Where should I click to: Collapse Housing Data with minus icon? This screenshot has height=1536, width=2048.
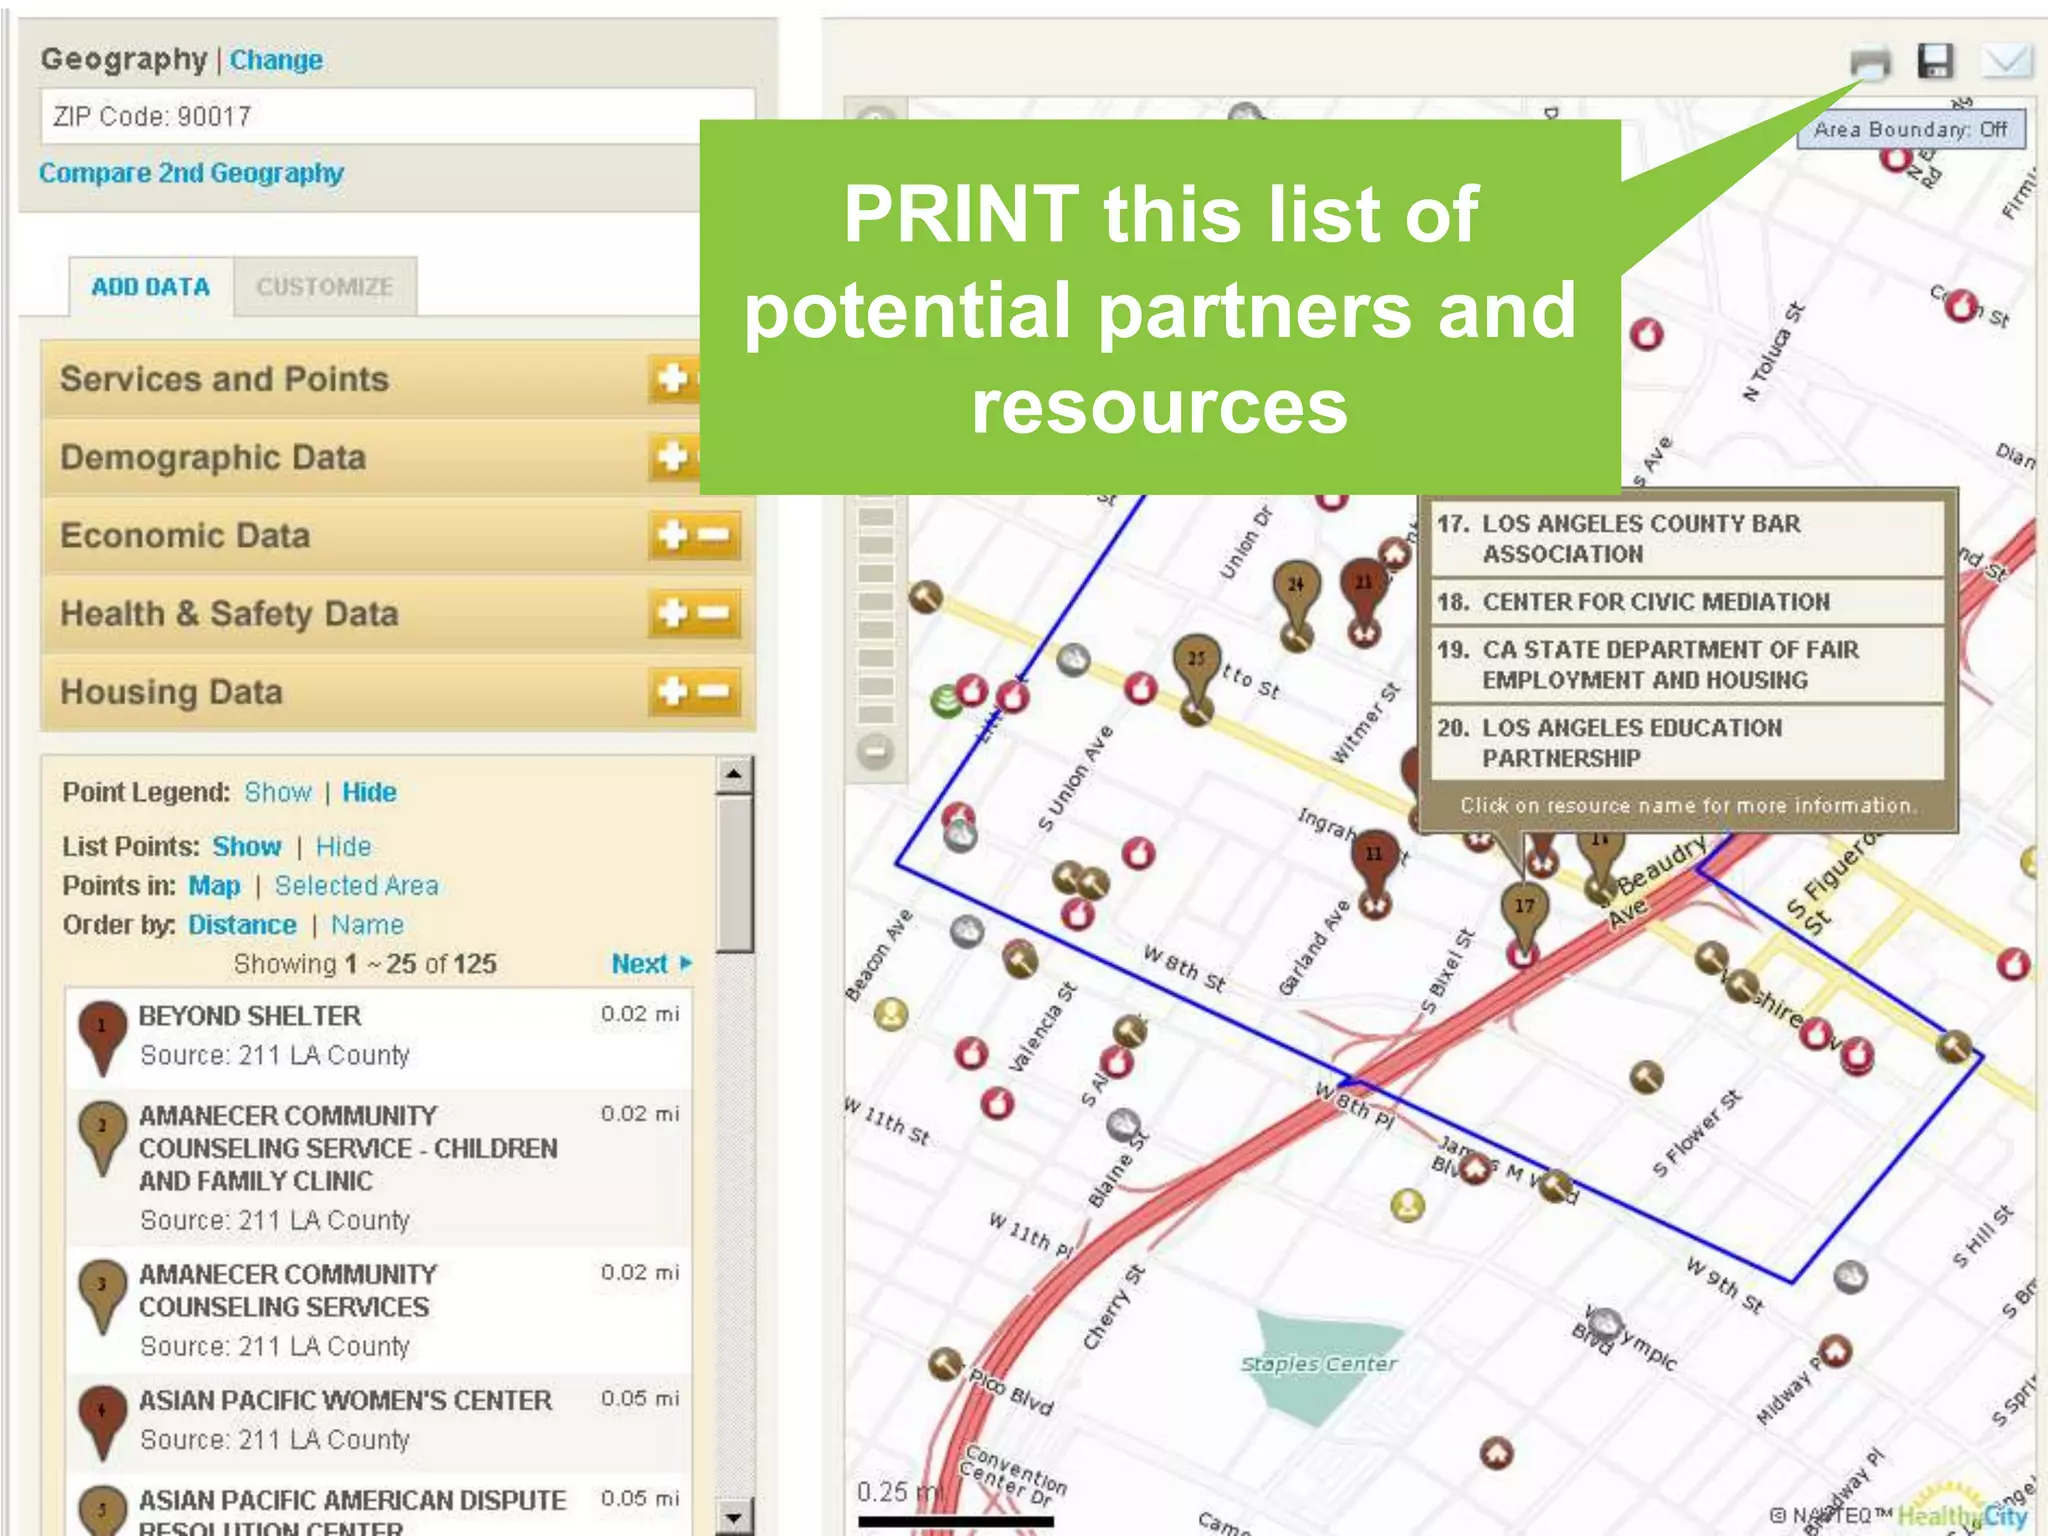[x=714, y=690]
